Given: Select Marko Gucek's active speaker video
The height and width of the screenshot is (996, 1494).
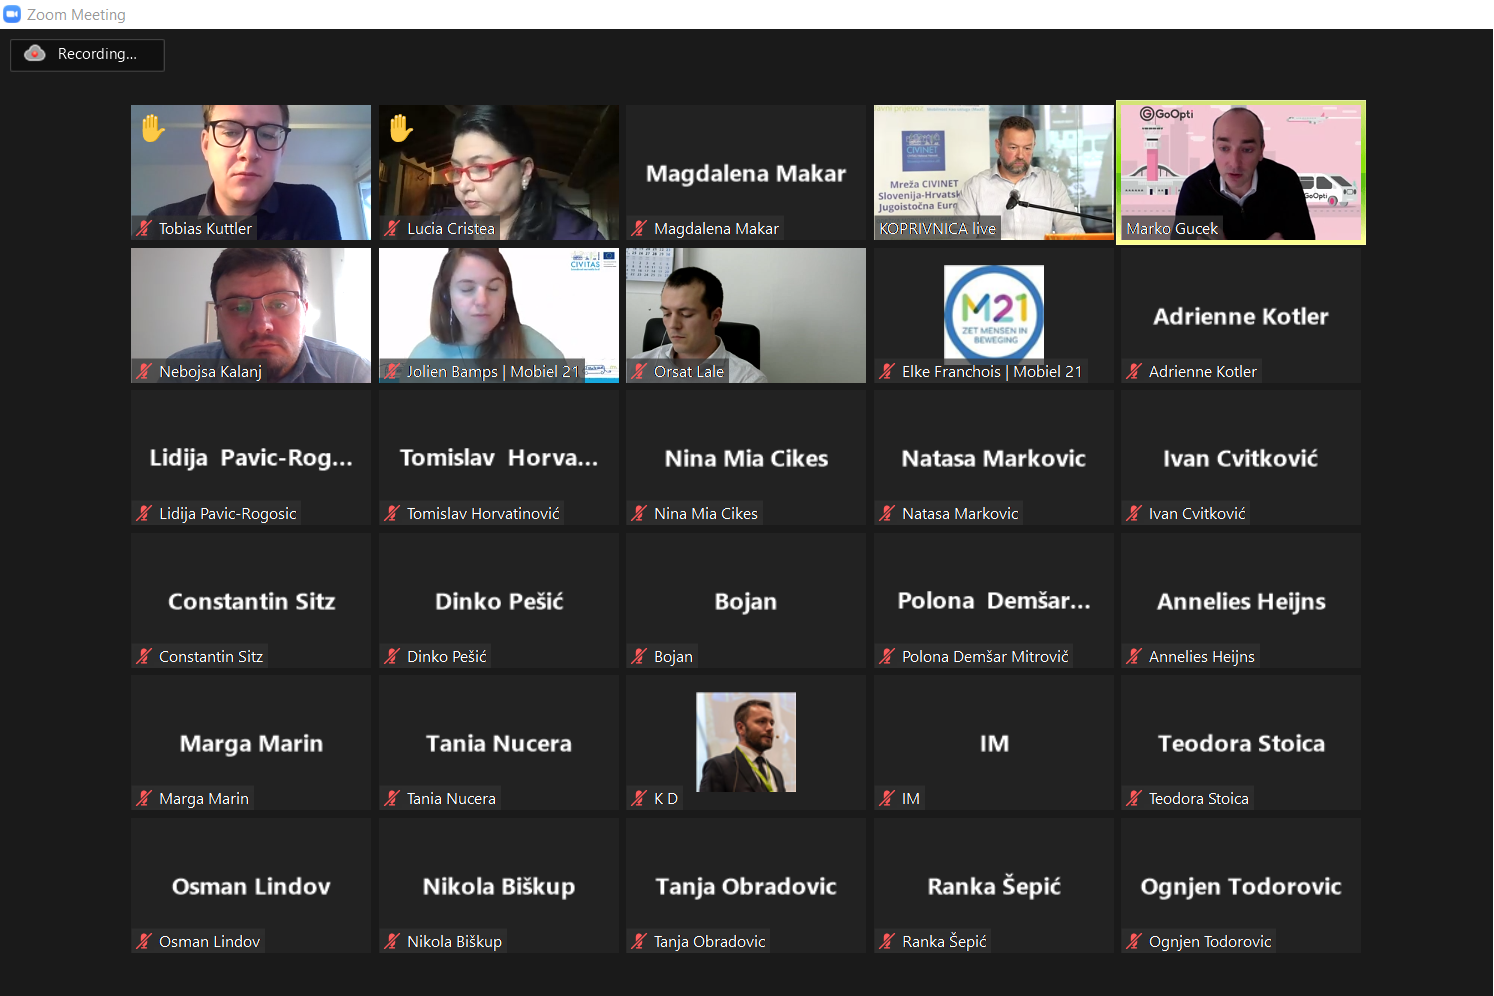Looking at the screenshot, I should (x=1241, y=172).
